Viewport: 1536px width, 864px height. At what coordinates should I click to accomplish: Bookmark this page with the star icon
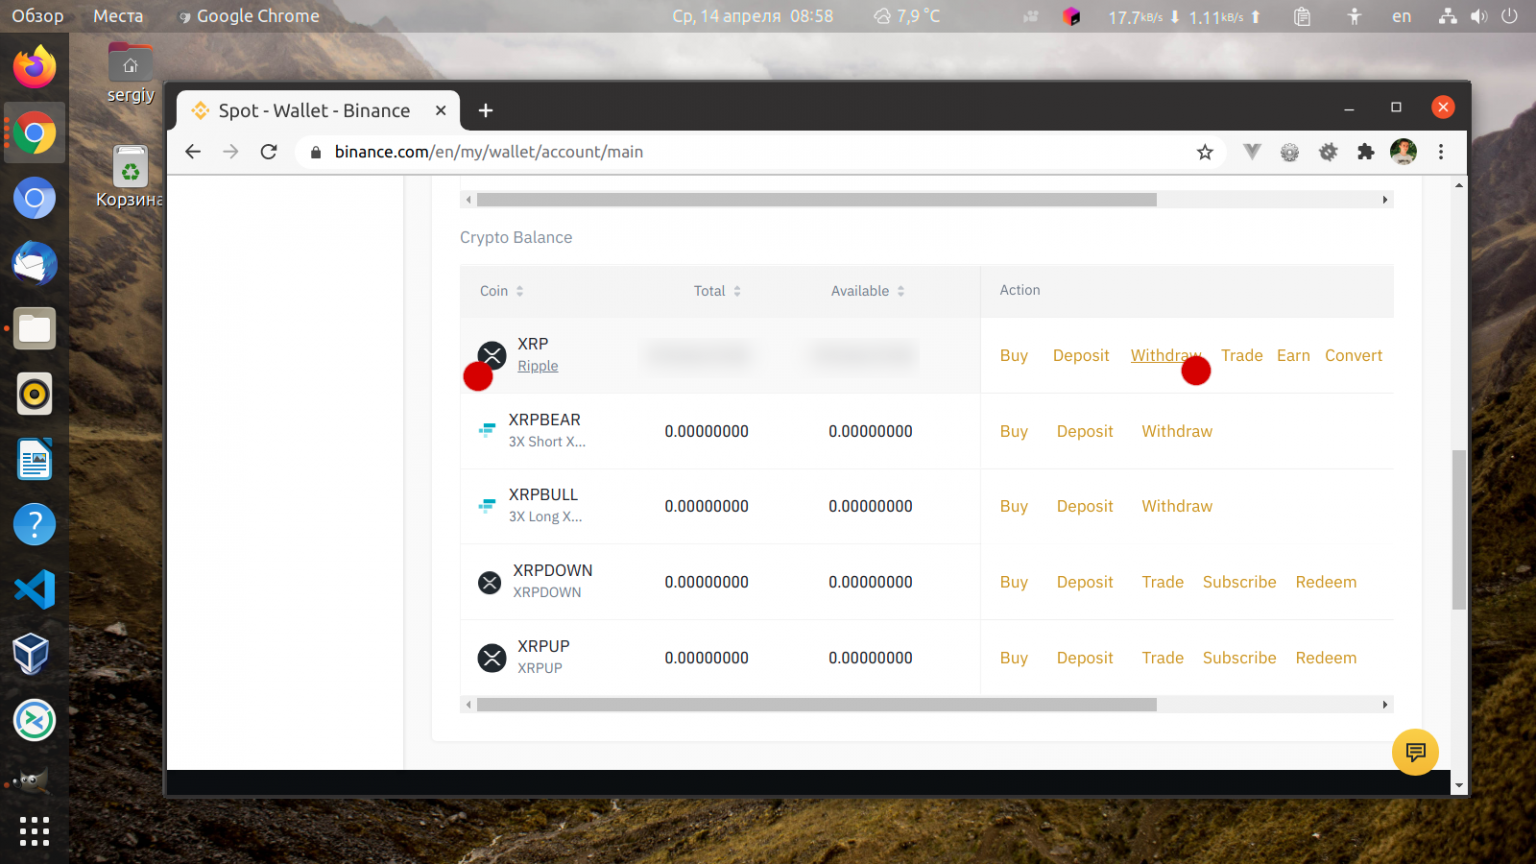(x=1205, y=152)
